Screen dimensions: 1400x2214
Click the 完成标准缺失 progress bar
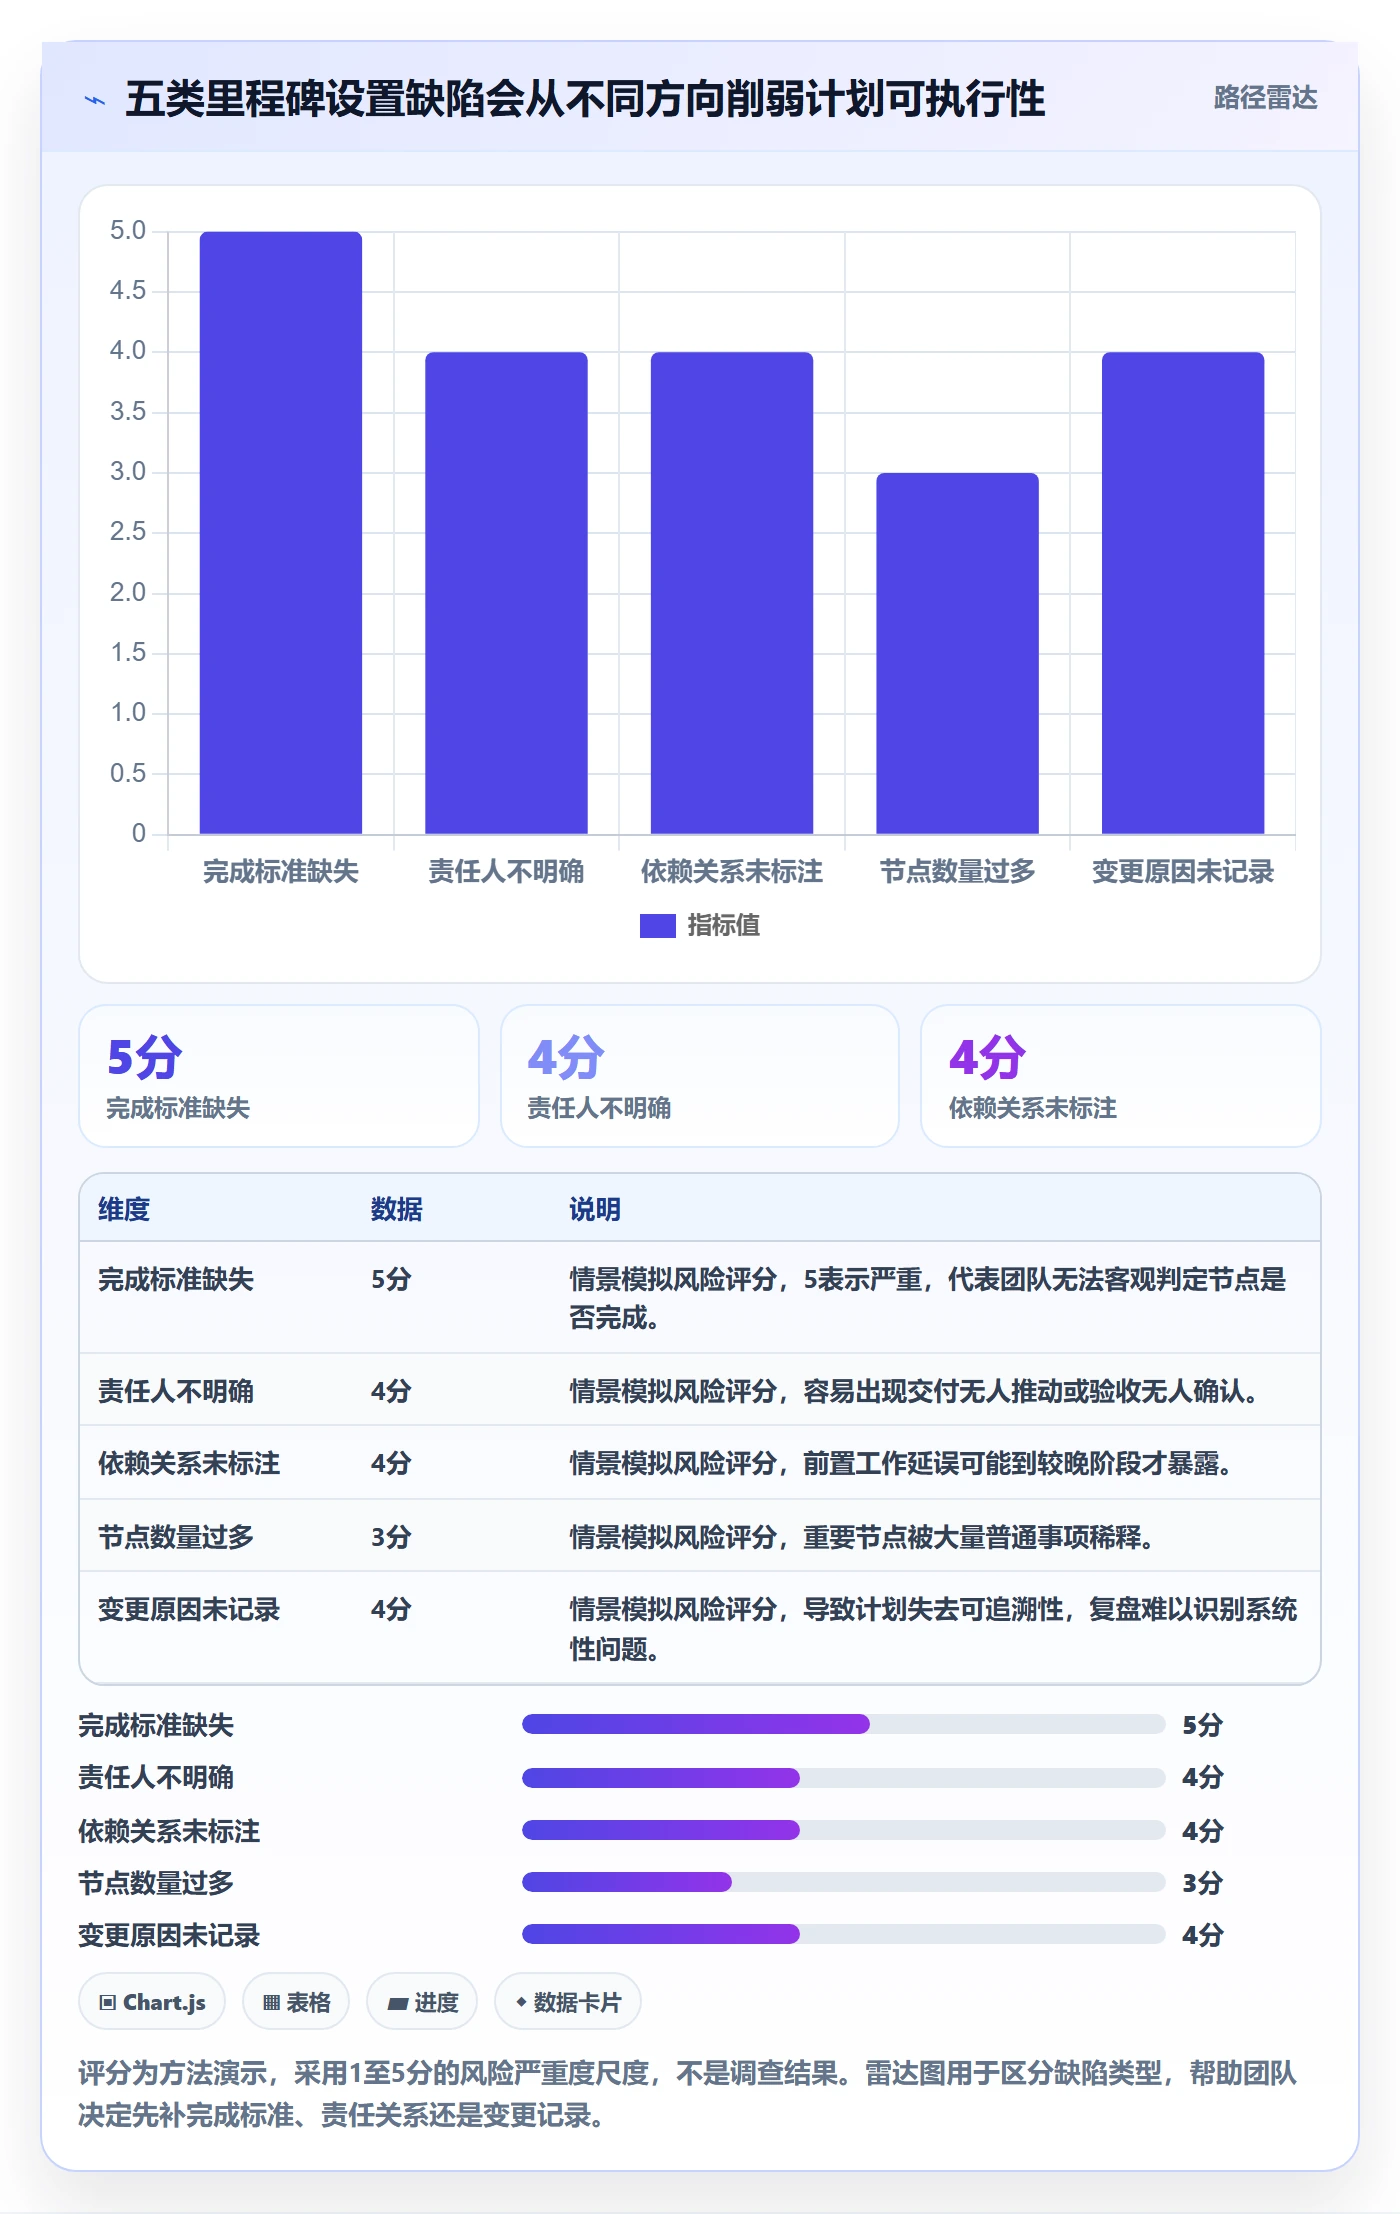click(844, 1724)
